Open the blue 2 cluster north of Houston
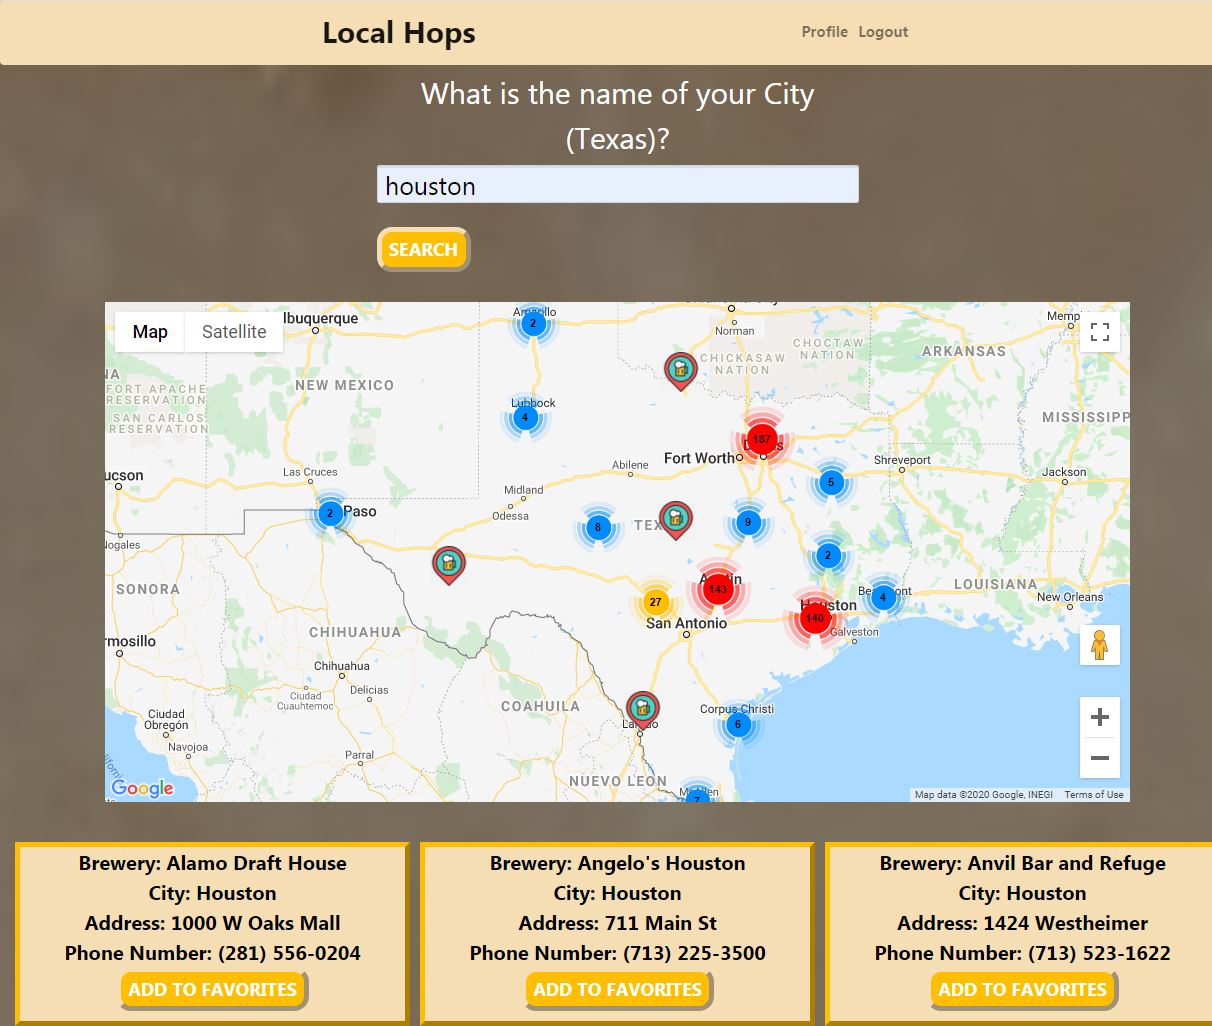The image size is (1212, 1026). click(828, 555)
